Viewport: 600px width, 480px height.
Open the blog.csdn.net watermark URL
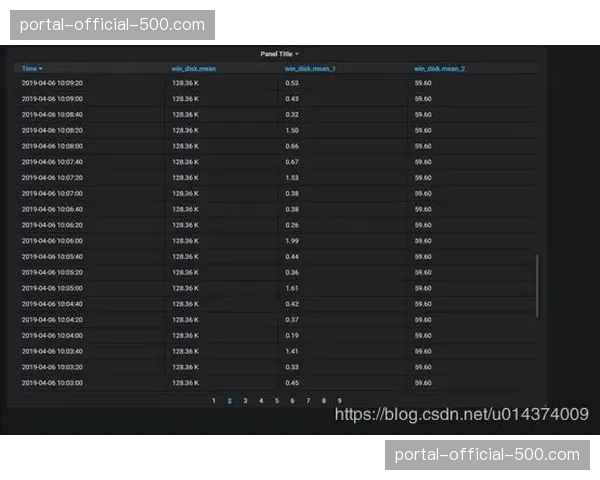click(x=461, y=414)
